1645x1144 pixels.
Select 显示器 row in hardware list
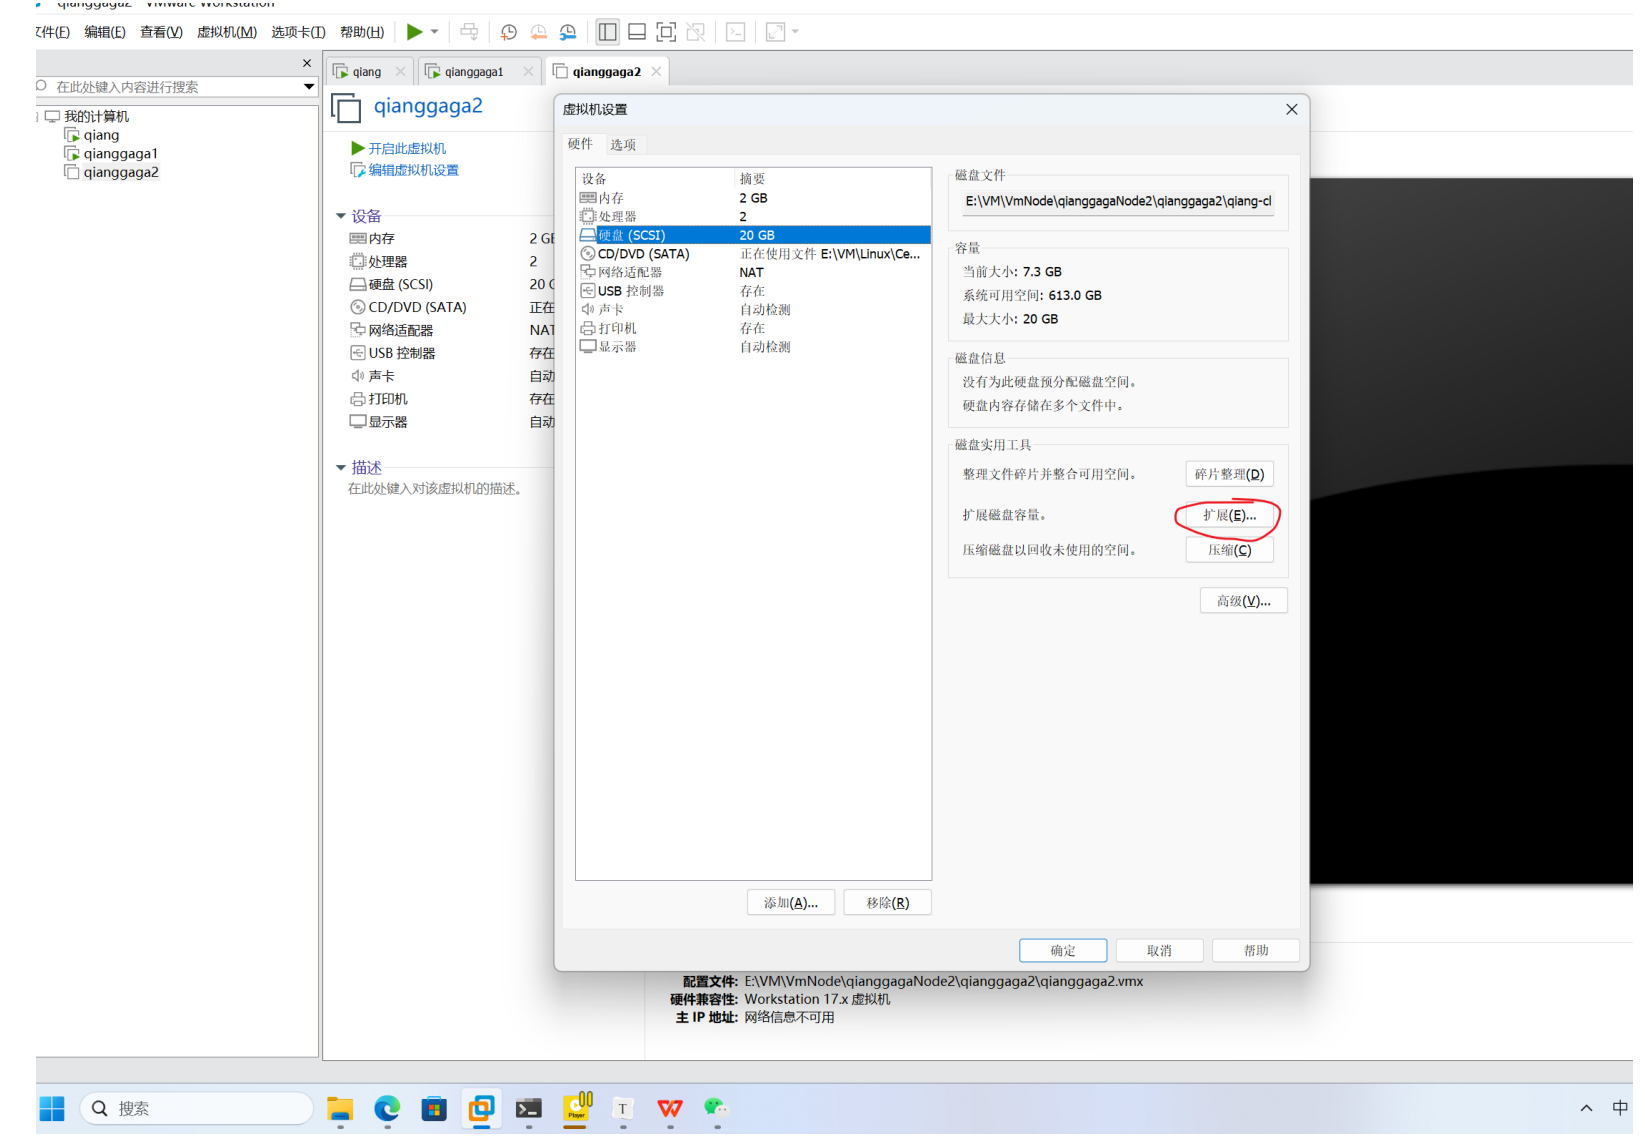(754, 347)
